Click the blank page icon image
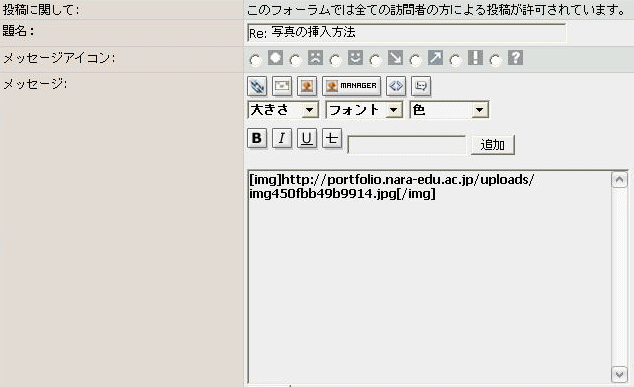 pos(275,58)
